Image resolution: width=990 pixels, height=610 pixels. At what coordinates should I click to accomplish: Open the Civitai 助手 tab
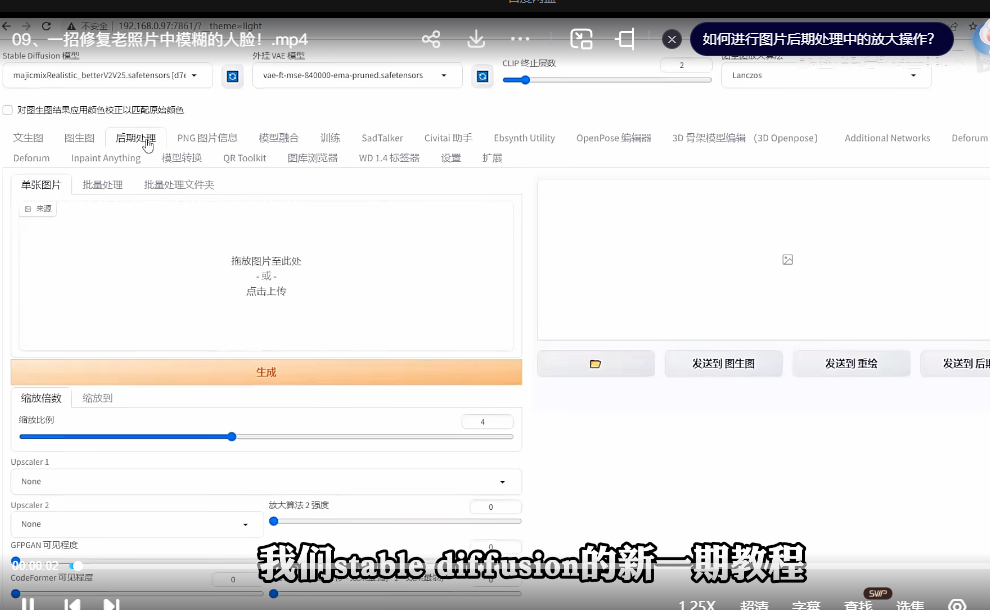point(448,138)
